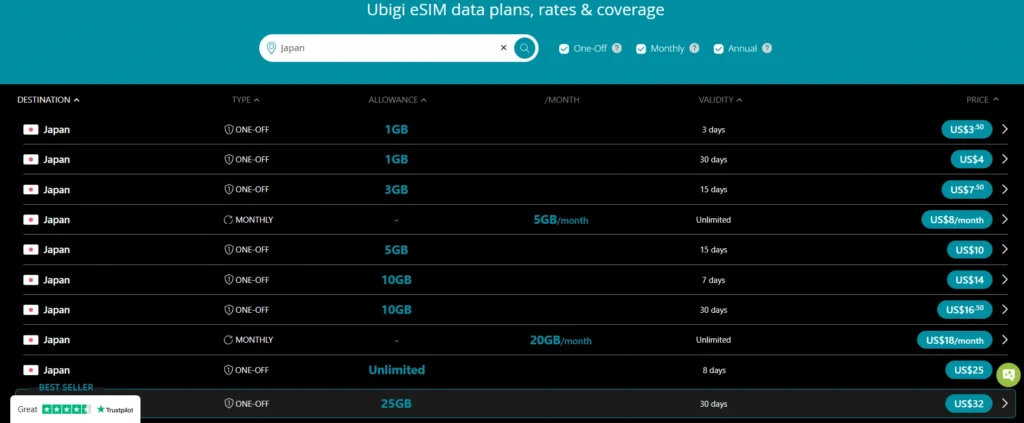Select the US$32 price button
This screenshot has height=423, width=1024.
tap(968, 403)
